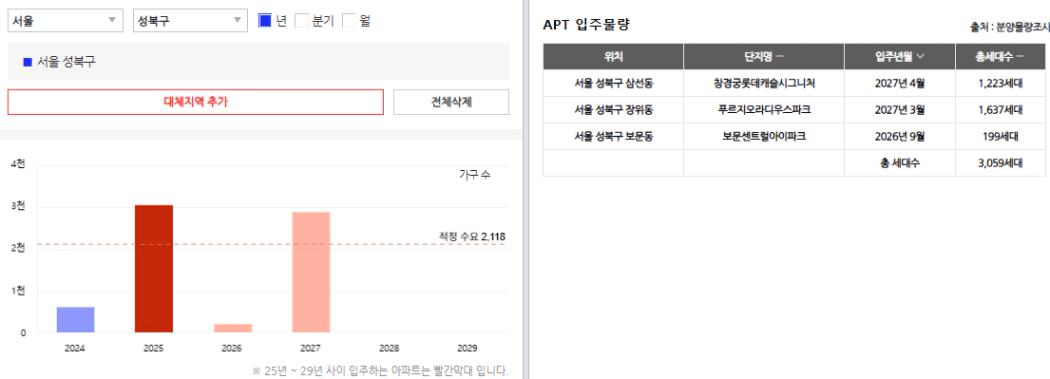Enable the 월 monthly checkbox

coord(349,21)
